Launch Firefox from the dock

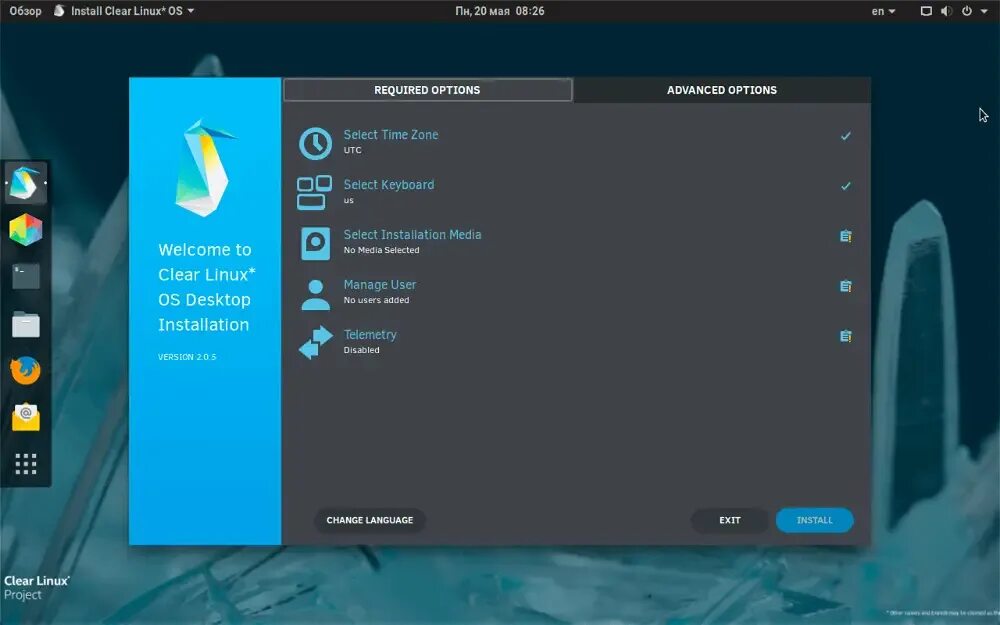[26, 371]
